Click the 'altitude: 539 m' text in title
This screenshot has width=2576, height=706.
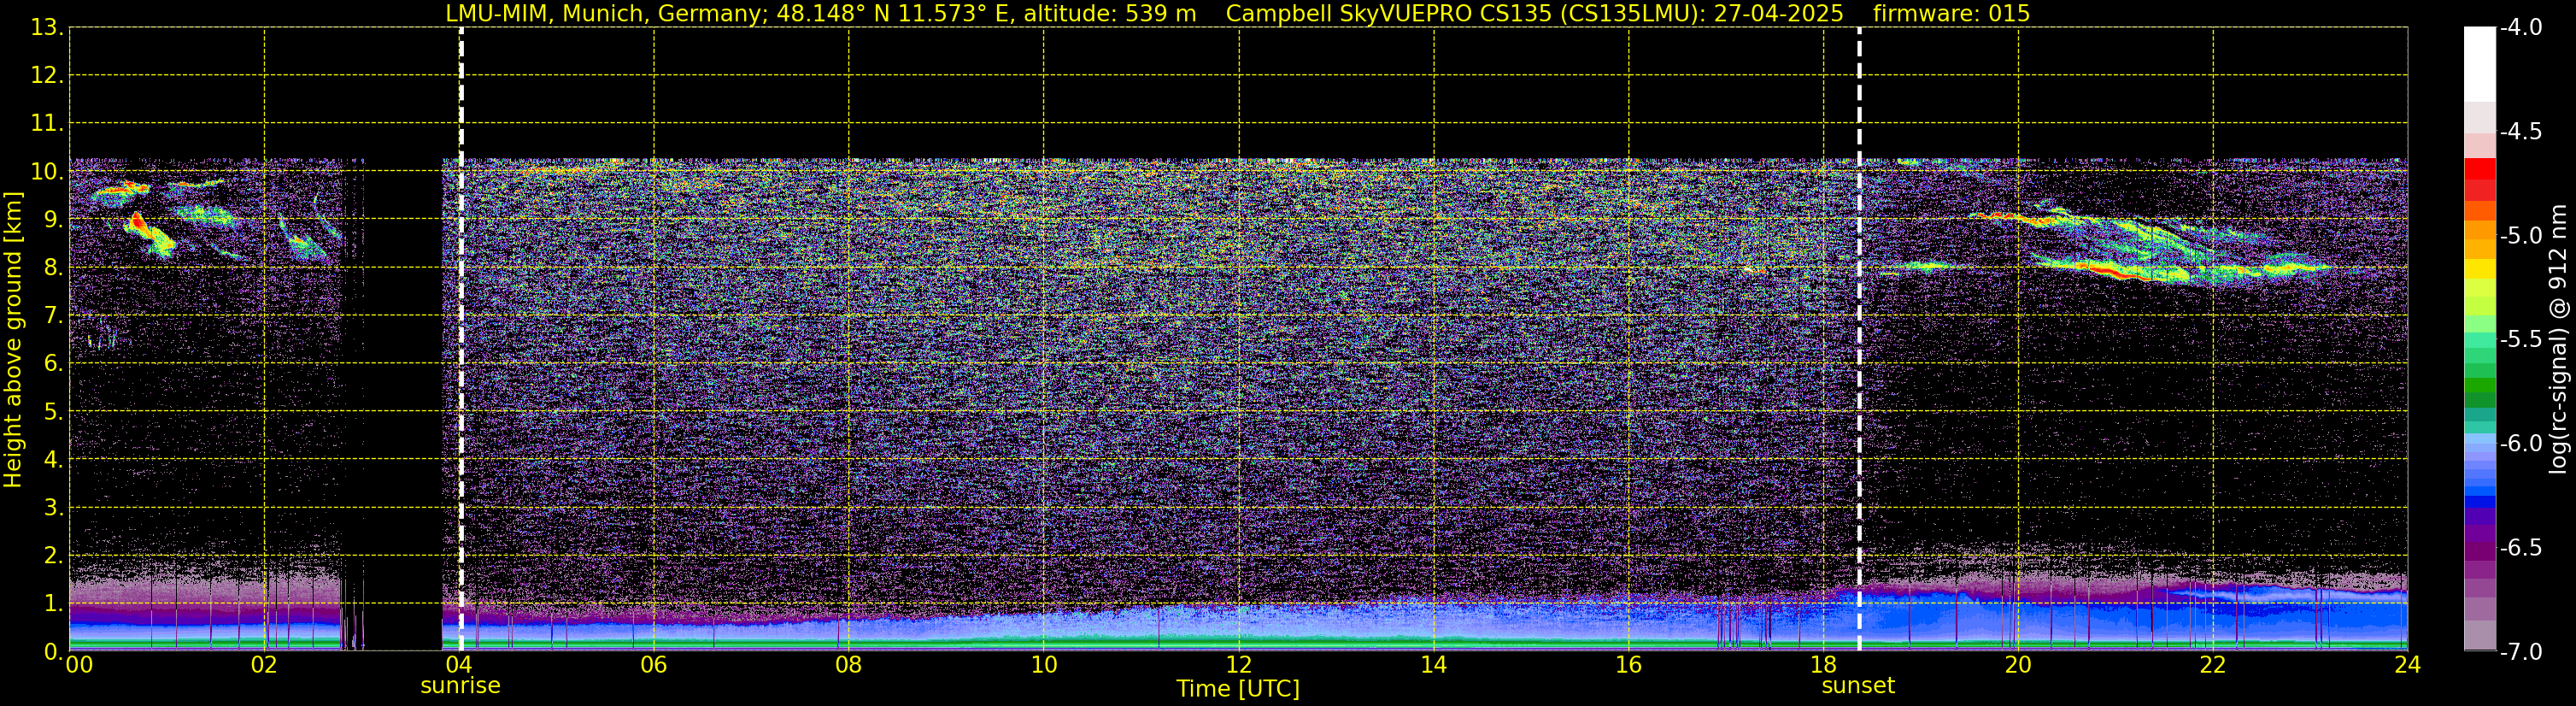pos(1109,13)
